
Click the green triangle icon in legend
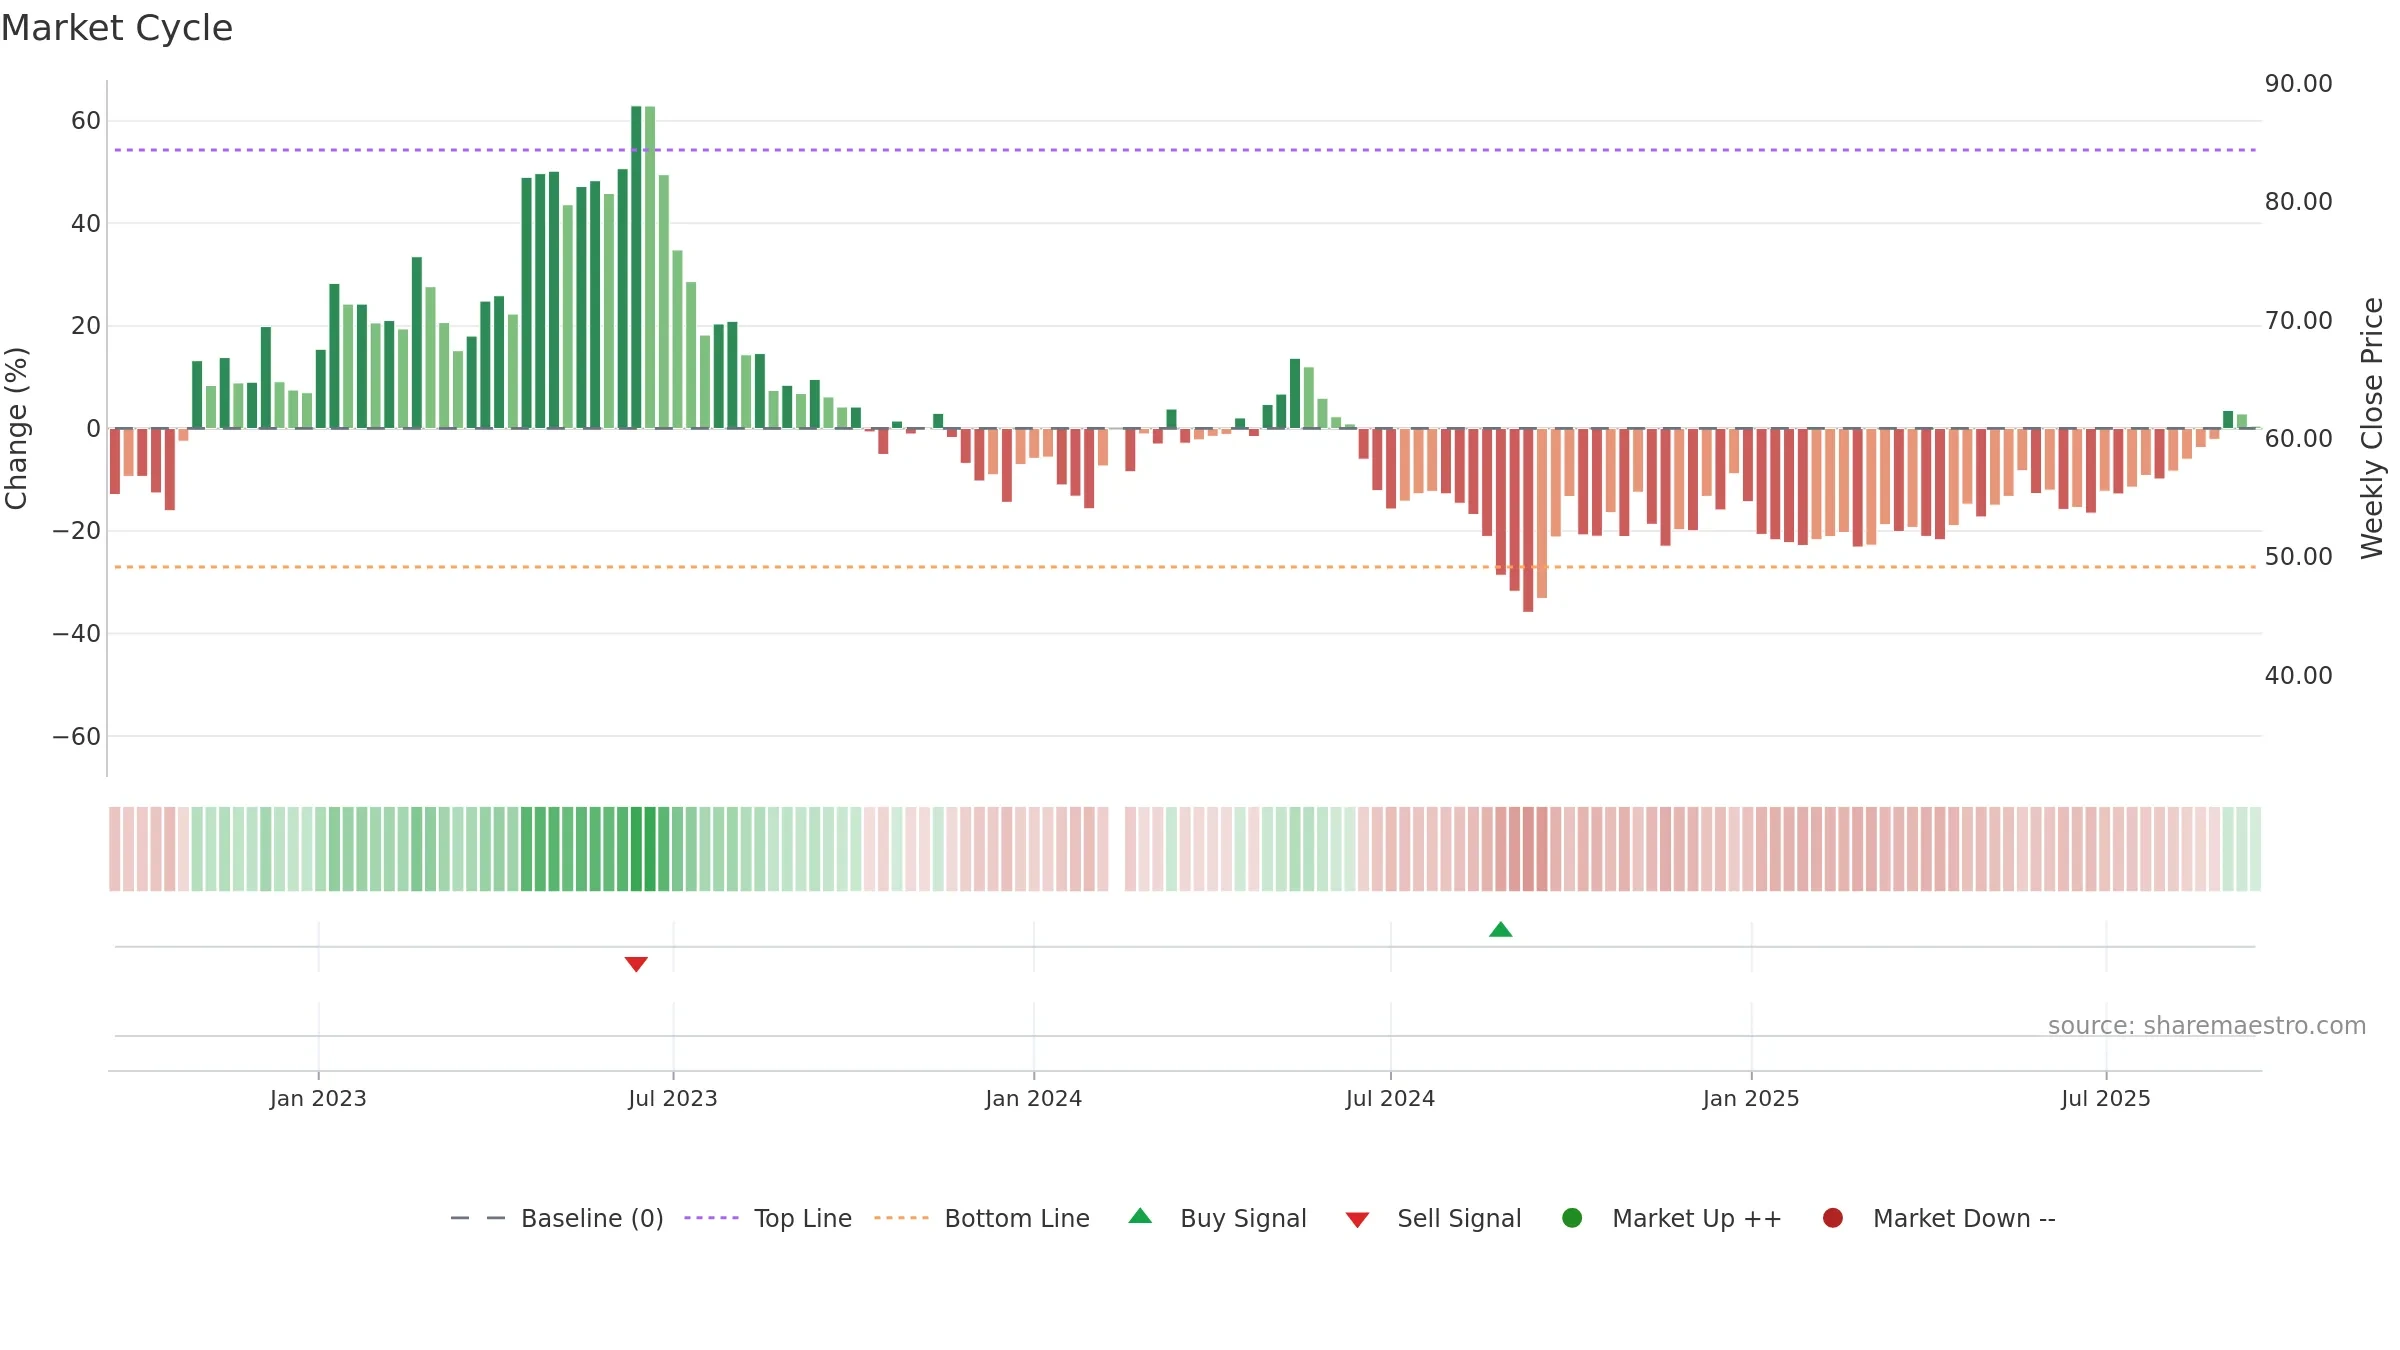point(1140,1216)
